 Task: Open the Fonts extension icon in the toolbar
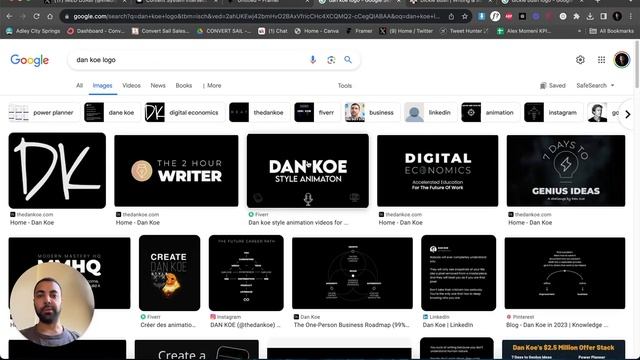point(495,16)
